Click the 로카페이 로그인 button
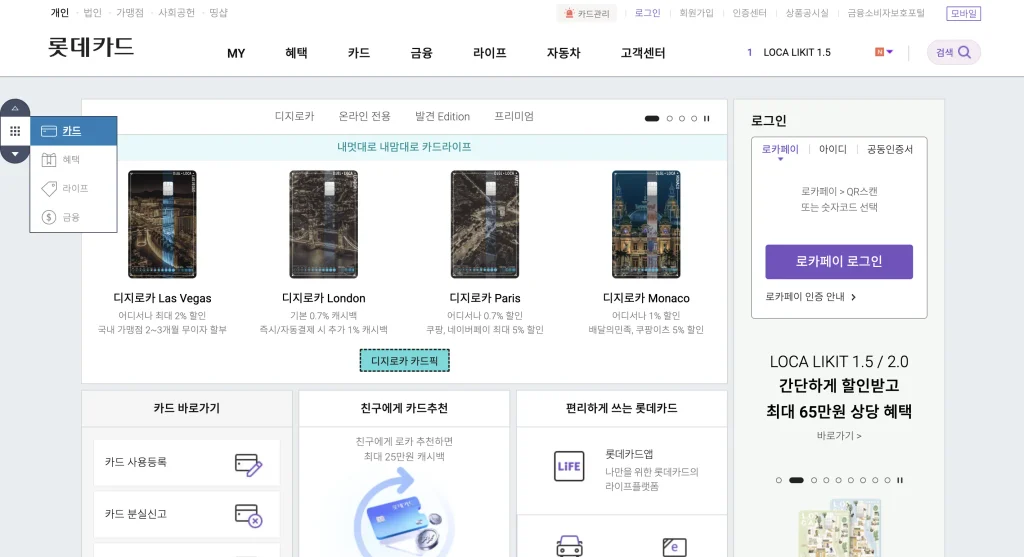This screenshot has height=557, width=1024. coord(839,262)
